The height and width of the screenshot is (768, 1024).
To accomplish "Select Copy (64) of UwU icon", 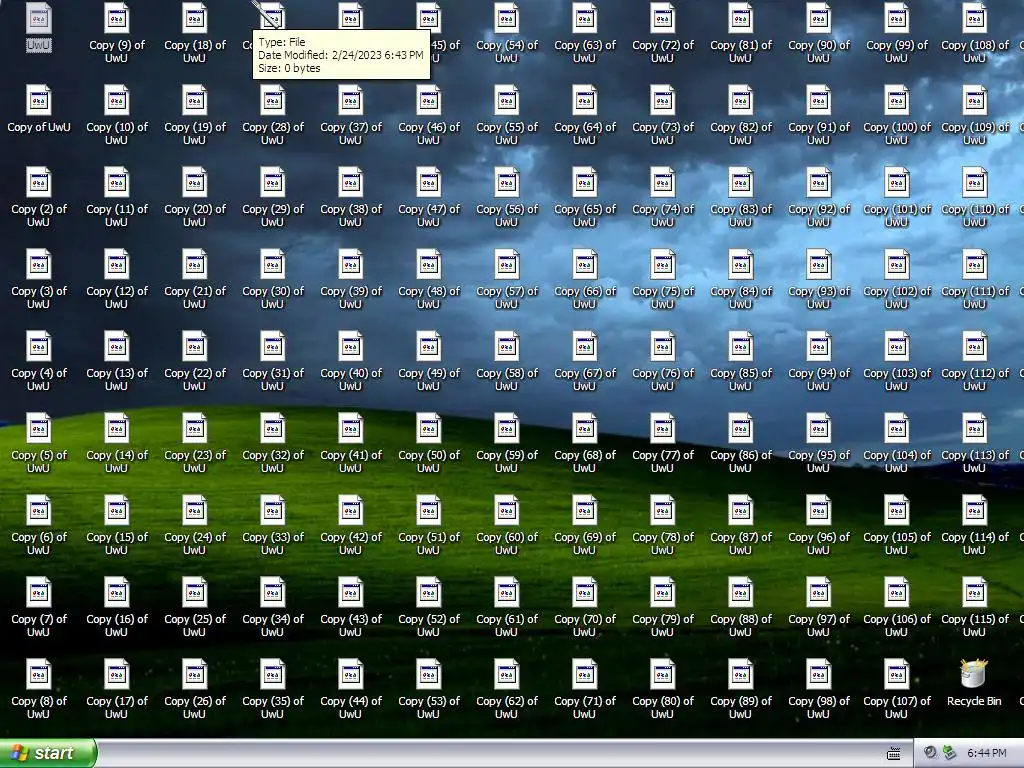I will pos(584,101).
